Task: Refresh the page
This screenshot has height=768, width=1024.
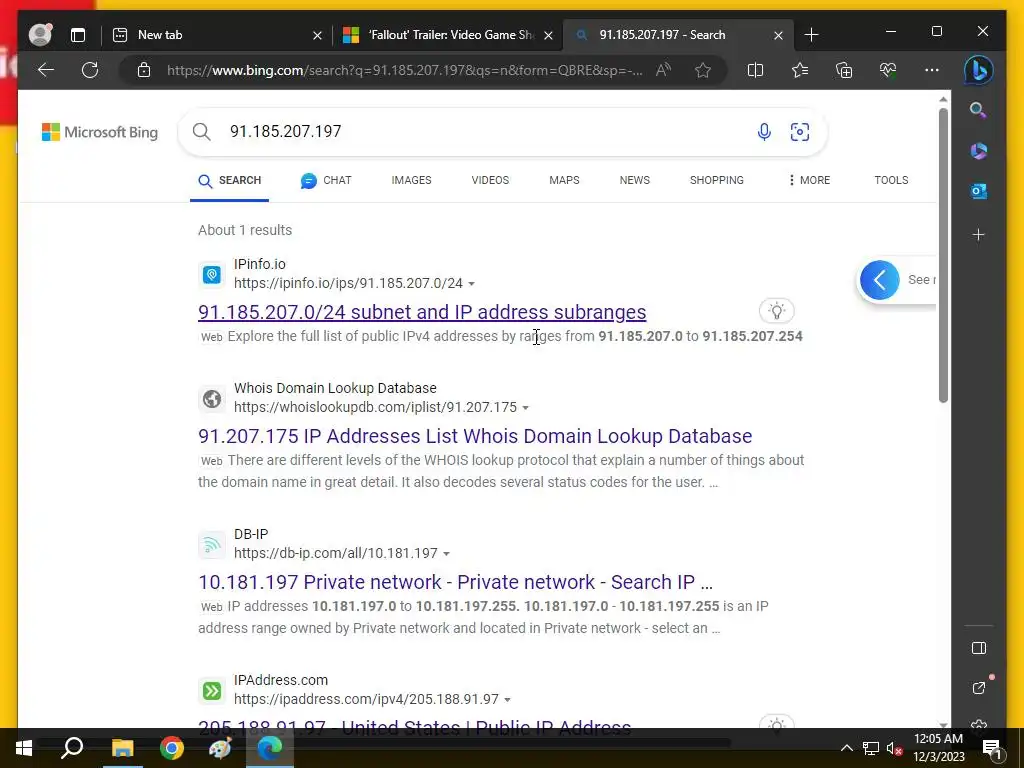Action: click(90, 70)
